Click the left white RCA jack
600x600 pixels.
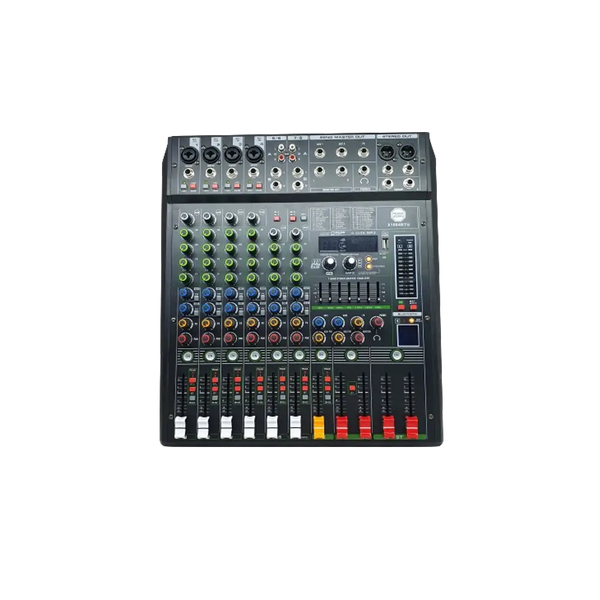click(282, 147)
